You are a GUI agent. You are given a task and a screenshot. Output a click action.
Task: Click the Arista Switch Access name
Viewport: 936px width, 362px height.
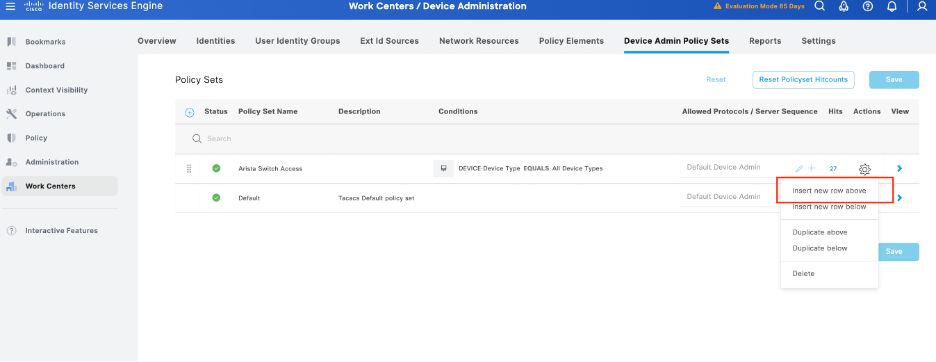[x=270, y=169]
